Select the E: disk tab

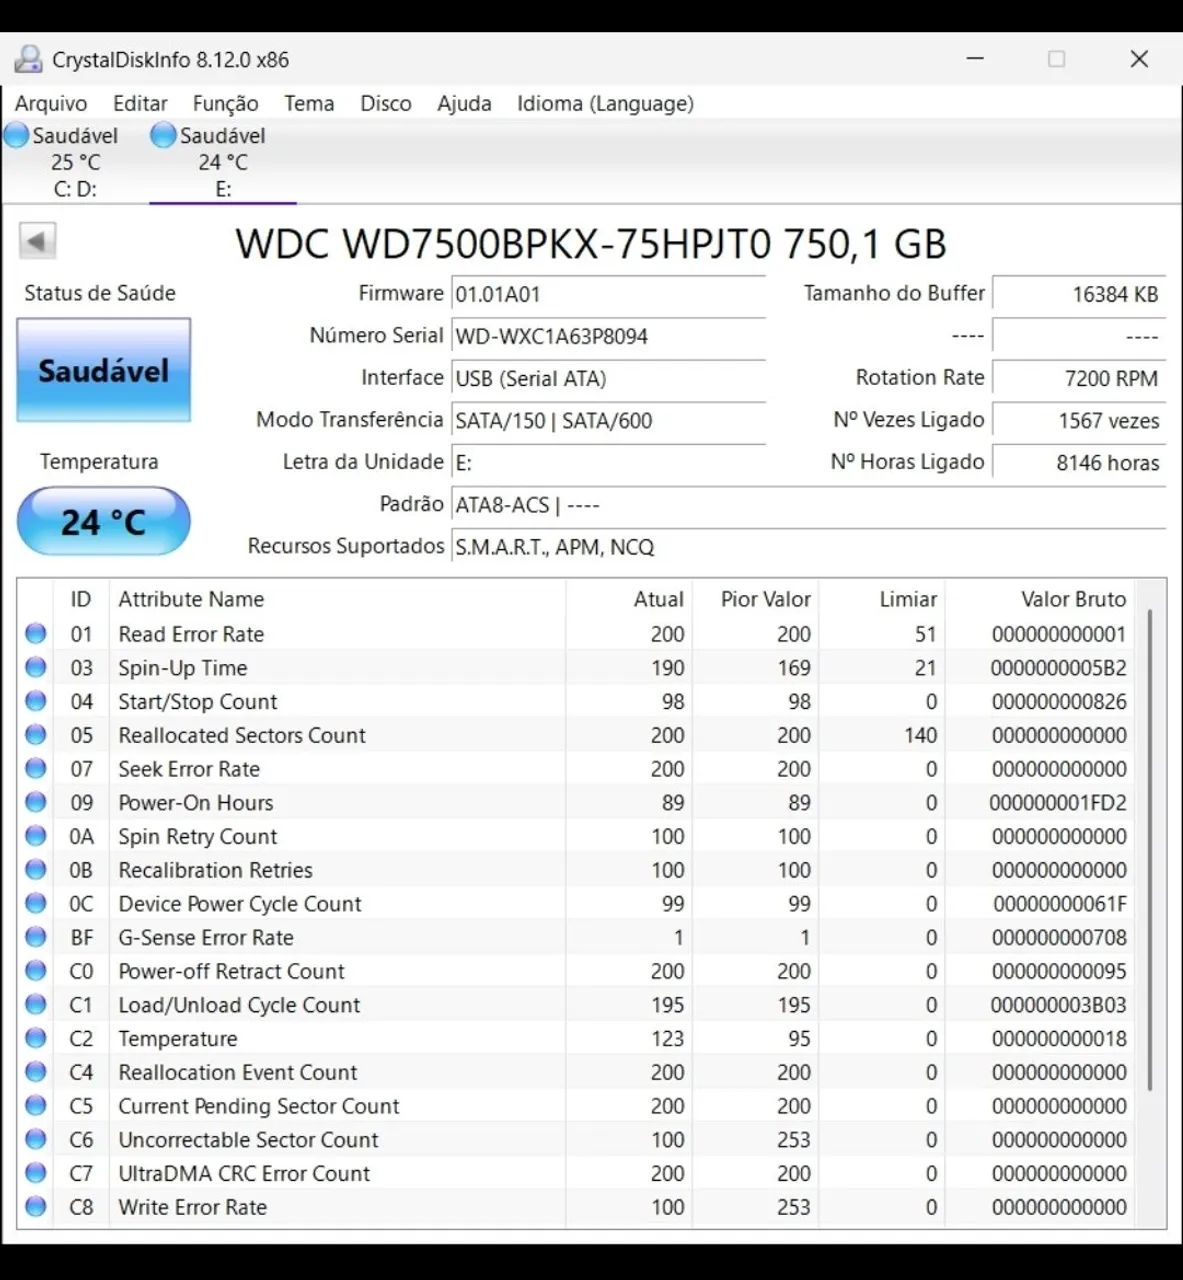(x=222, y=161)
